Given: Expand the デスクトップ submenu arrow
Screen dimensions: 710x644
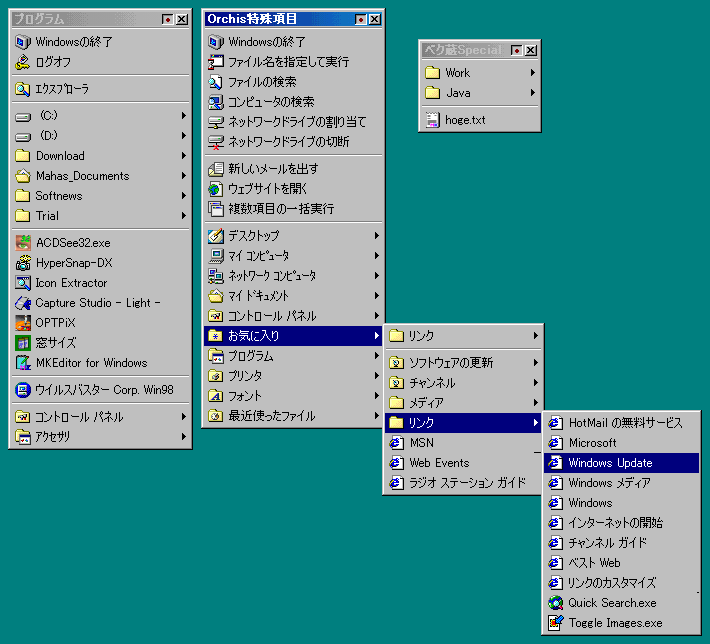Looking at the screenshot, I should point(376,235).
